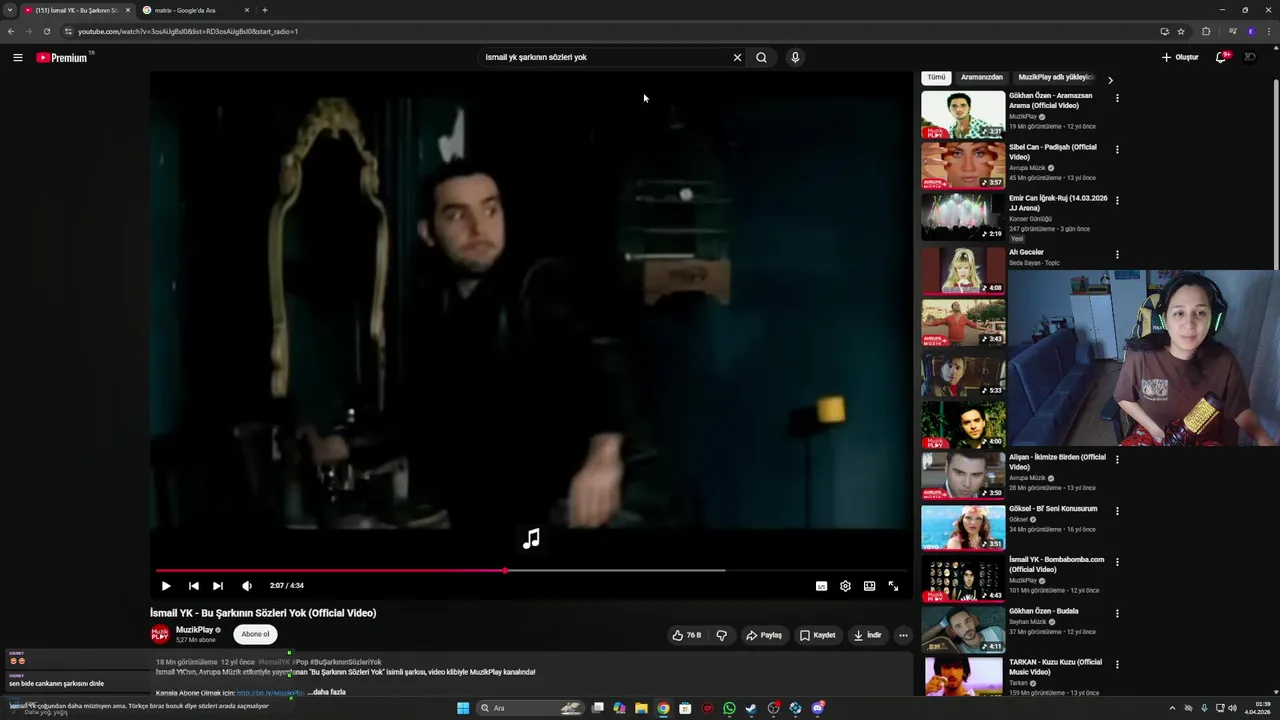Viewport: 1280px width, 720px height.
Task: Dislike the video
Action: (x=722, y=635)
